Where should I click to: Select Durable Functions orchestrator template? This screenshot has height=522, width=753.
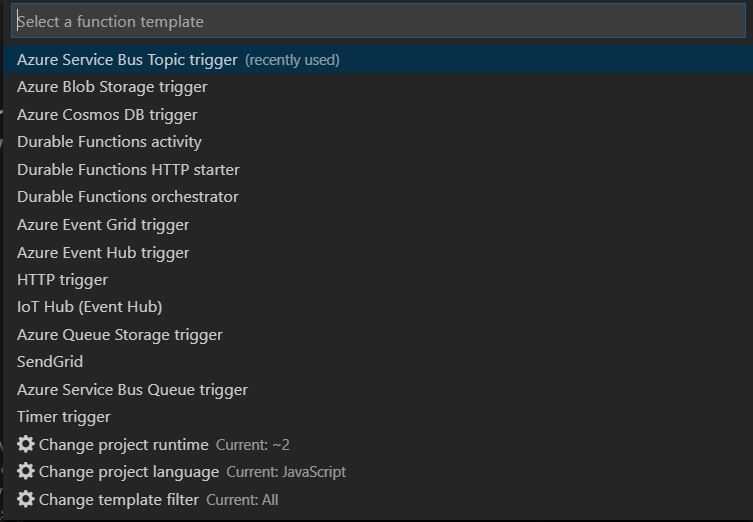tap(378, 197)
